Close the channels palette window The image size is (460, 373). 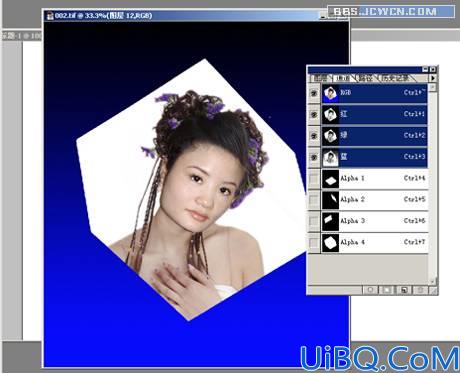coord(433,69)
